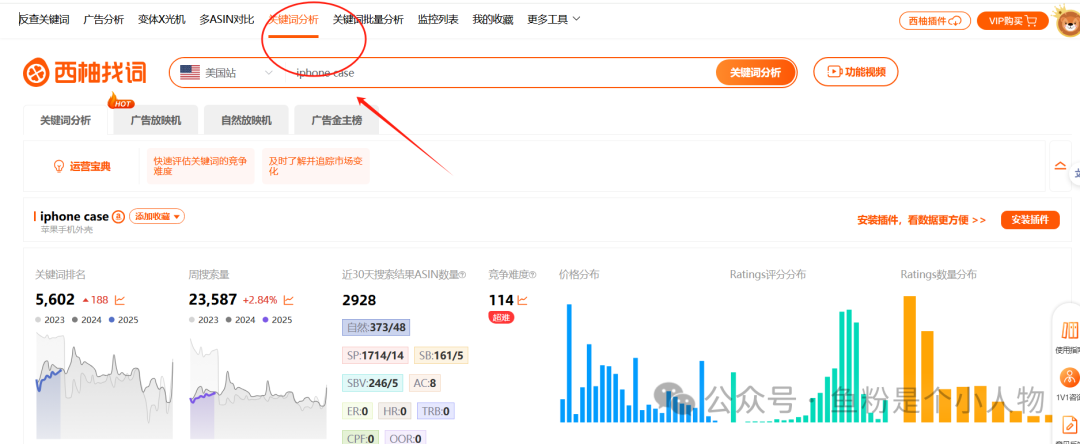The height and width of the screenshot is (444, 1080).
Task: Open 关键词批量分析 in top navigation
Action: (368, 20)
